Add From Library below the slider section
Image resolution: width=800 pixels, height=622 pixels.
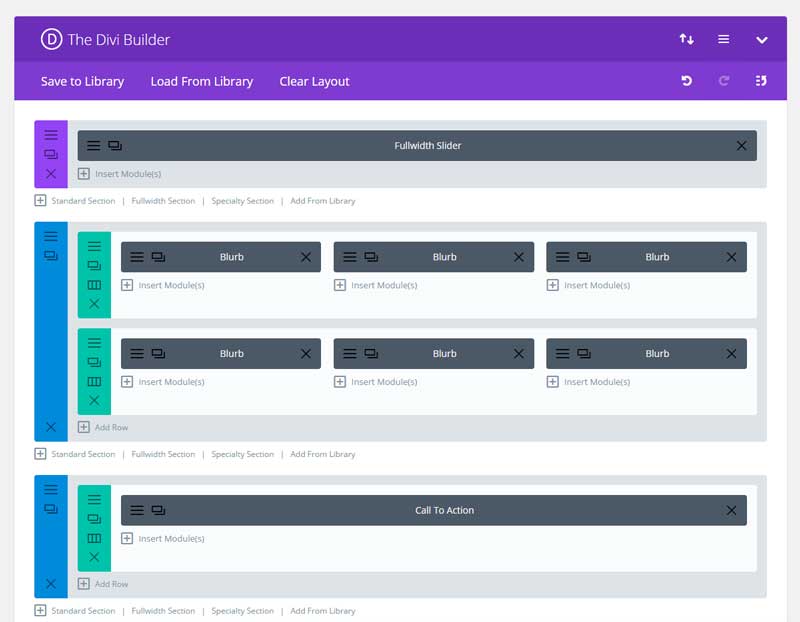[322, 201]
